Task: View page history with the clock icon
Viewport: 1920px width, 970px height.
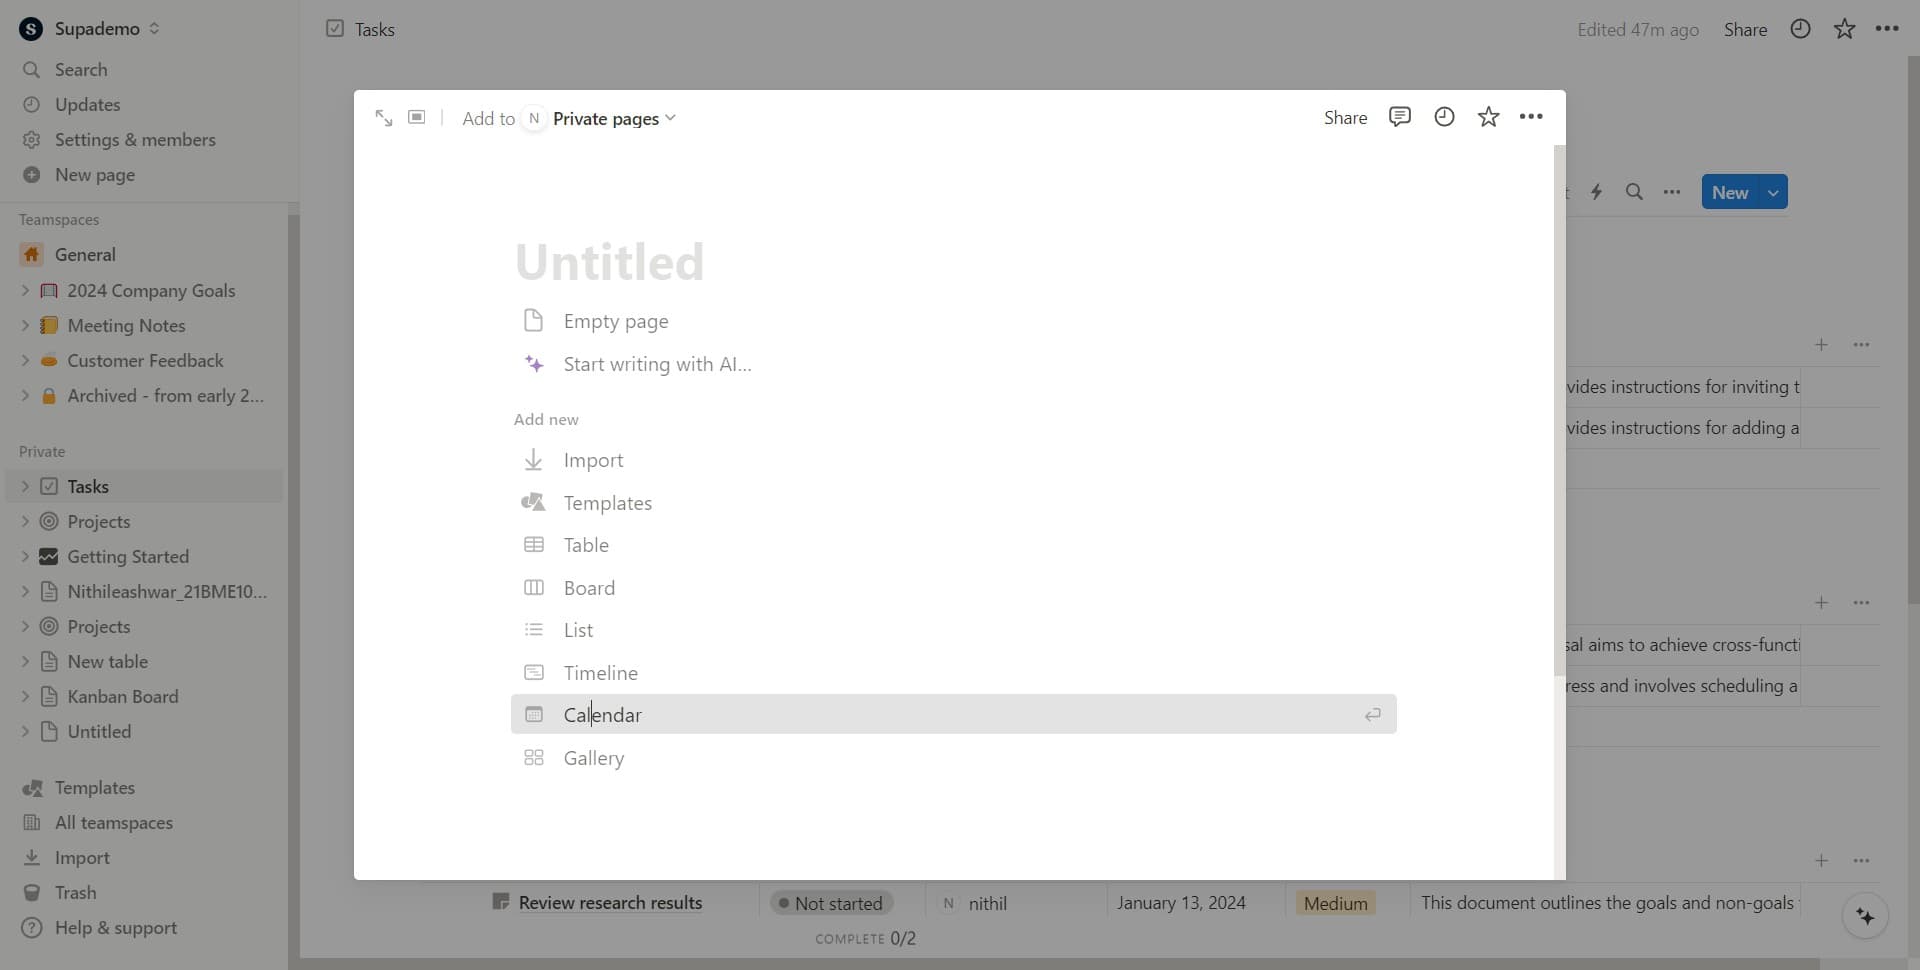Action: [x=1444, y=117]
